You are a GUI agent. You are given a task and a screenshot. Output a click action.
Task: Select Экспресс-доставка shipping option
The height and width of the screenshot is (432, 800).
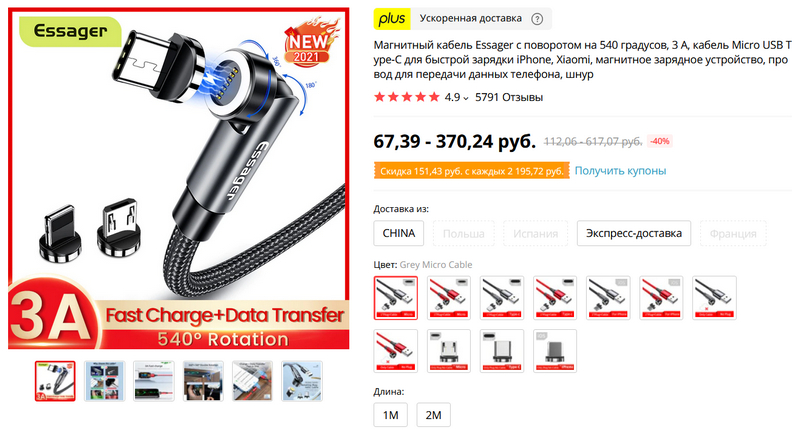[x=634, y=233]
